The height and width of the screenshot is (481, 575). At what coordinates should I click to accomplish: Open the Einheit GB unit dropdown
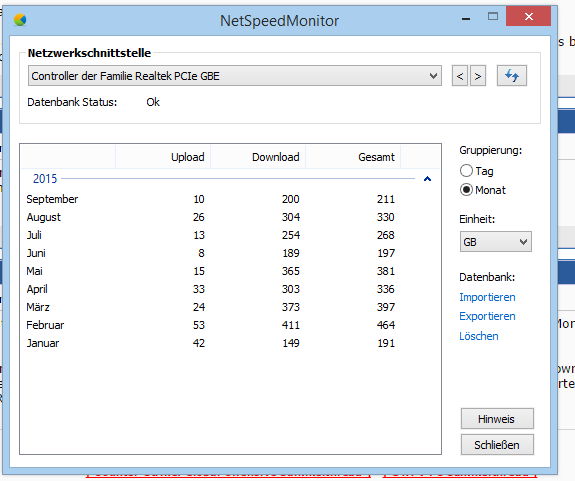(495, 242)
